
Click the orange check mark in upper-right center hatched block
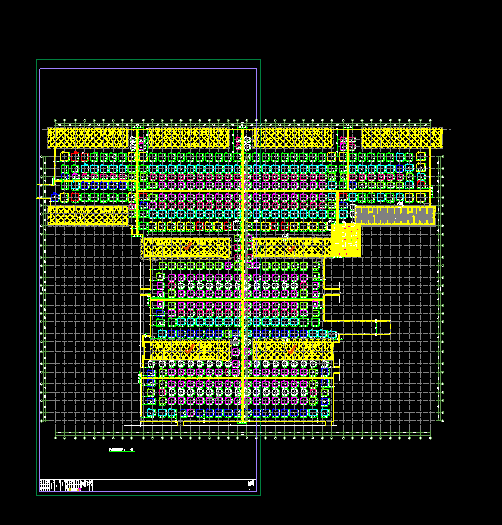click(291, 249)
